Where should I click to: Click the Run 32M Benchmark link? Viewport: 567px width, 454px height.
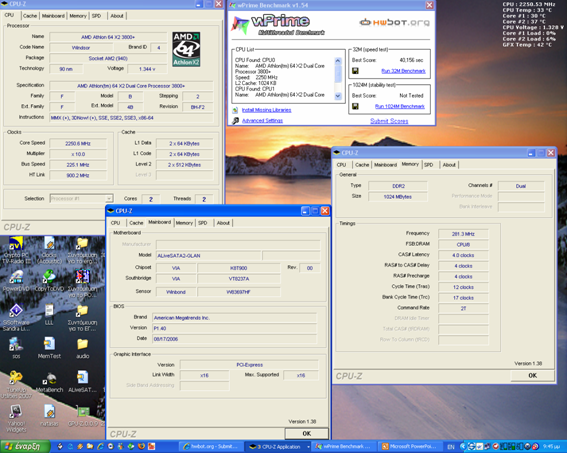(x=403, y=71)
